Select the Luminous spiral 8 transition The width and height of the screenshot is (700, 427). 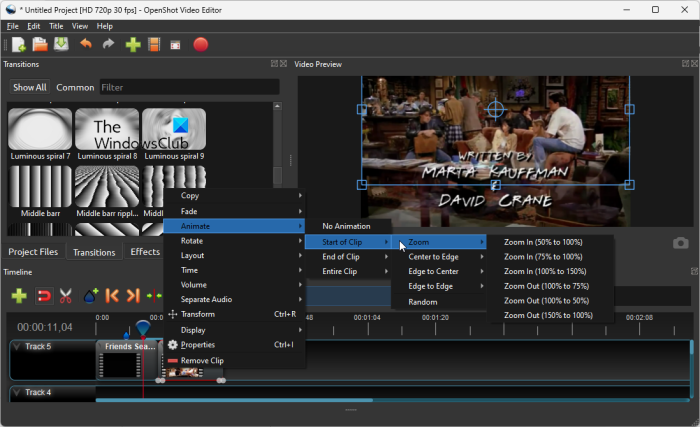pos(107,134)
